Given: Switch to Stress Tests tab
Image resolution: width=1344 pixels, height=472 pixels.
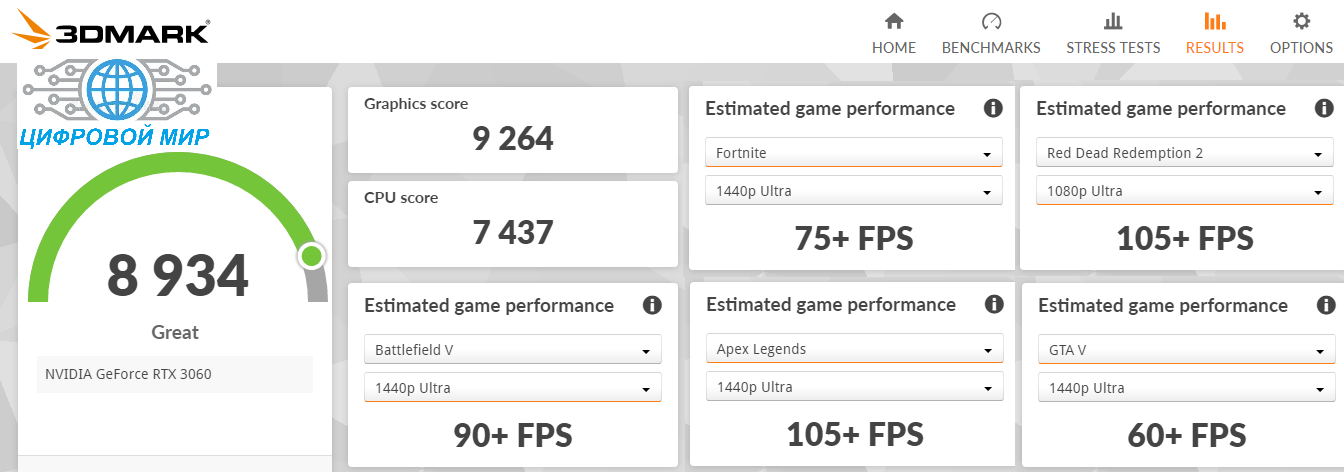Looking at the screenshot, I should (1113, 34).
